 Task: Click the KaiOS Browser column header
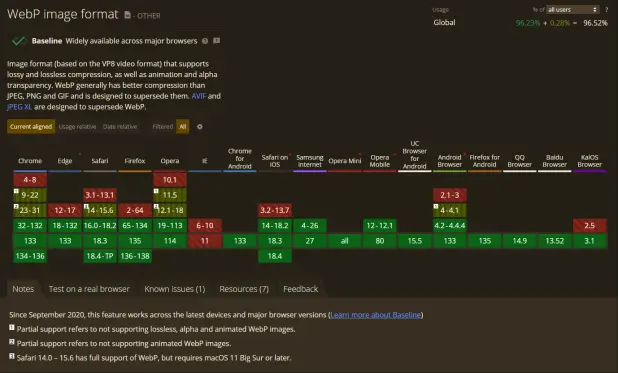click(590, 160)
